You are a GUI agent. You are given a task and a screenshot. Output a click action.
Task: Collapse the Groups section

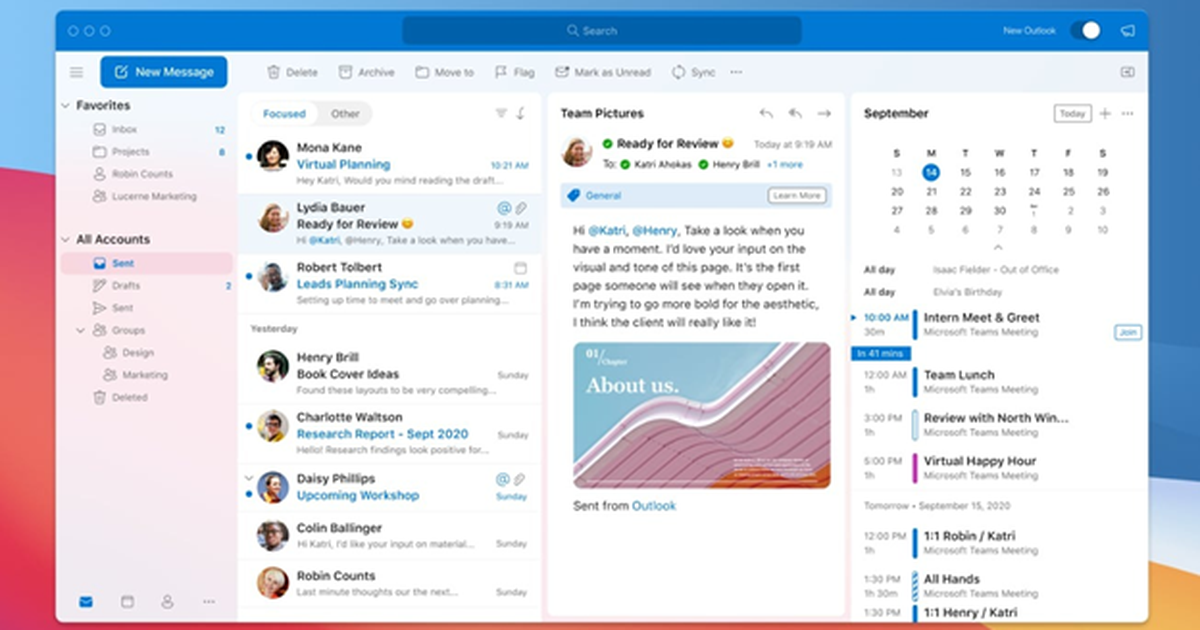82,330
